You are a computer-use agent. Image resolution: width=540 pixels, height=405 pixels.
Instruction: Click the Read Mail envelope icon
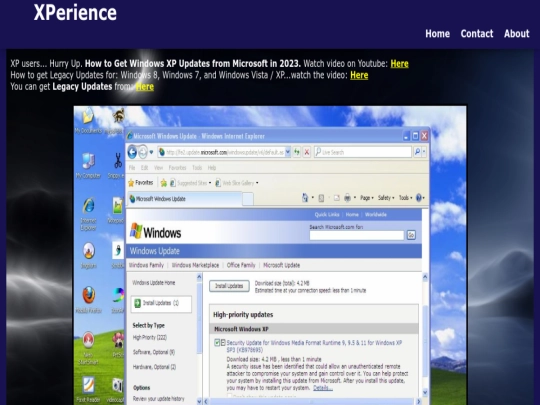tap(337, 198)
